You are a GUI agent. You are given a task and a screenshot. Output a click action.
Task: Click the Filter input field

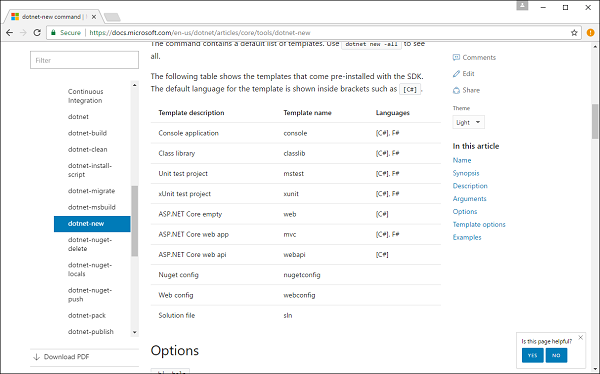click(85, 60)
